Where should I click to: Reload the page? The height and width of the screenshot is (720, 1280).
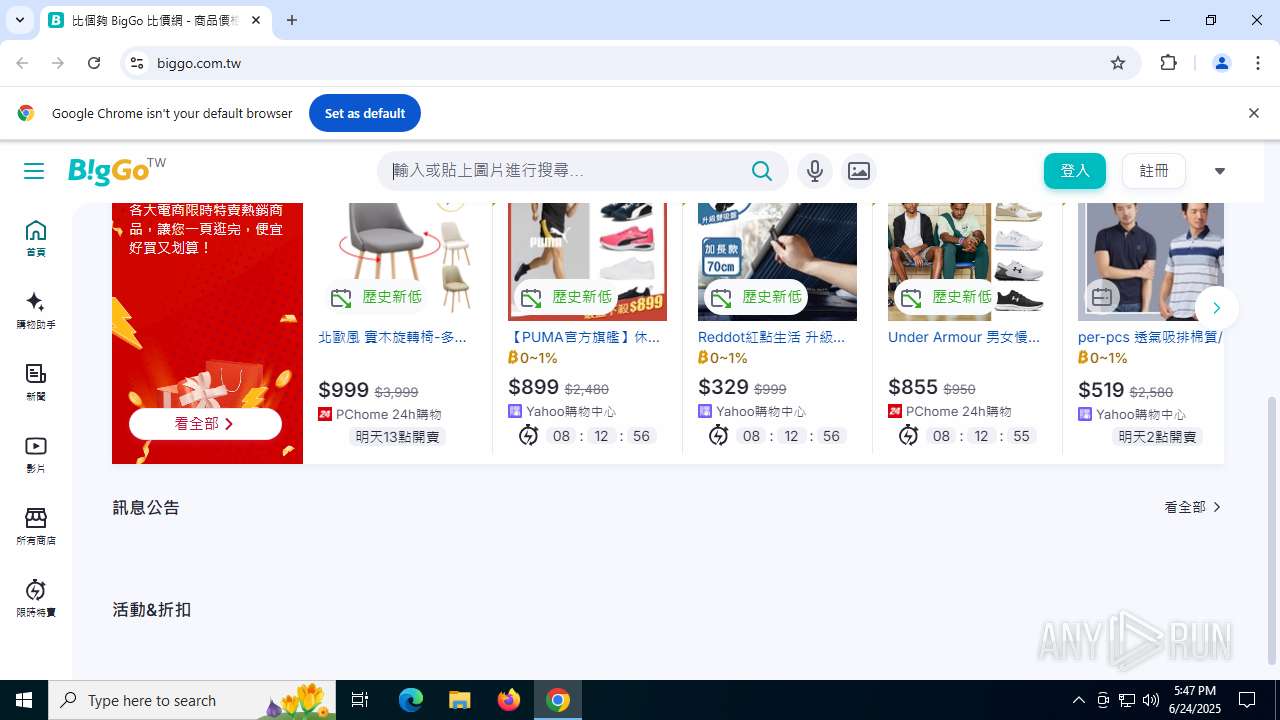tap(94, 63)
